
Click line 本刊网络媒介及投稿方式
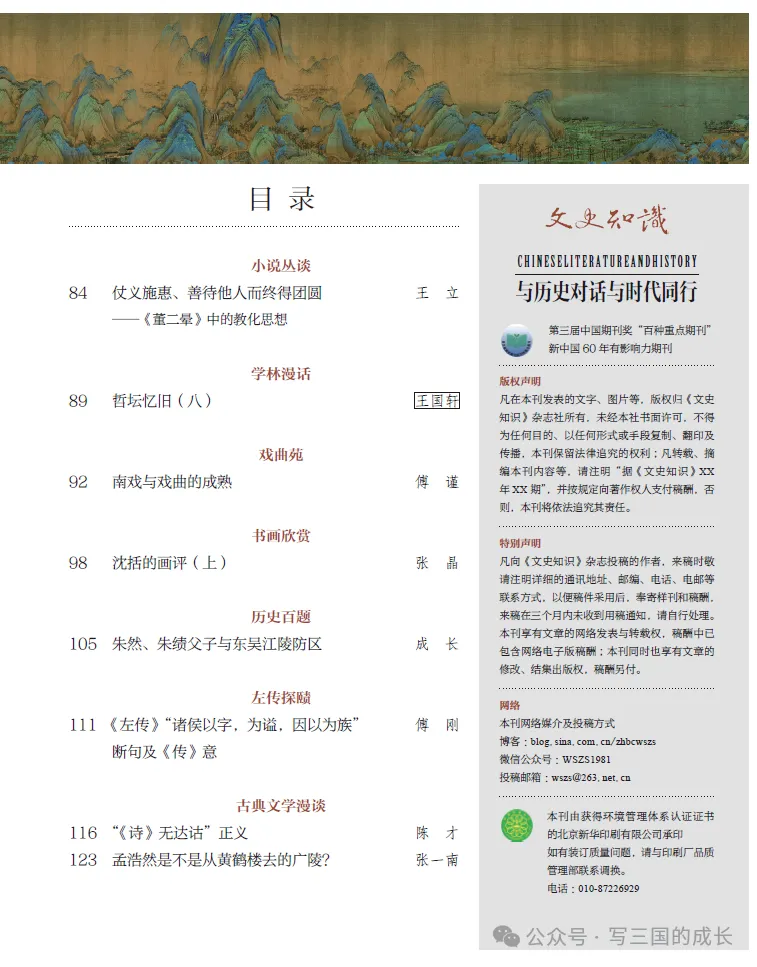click(557, 723)
